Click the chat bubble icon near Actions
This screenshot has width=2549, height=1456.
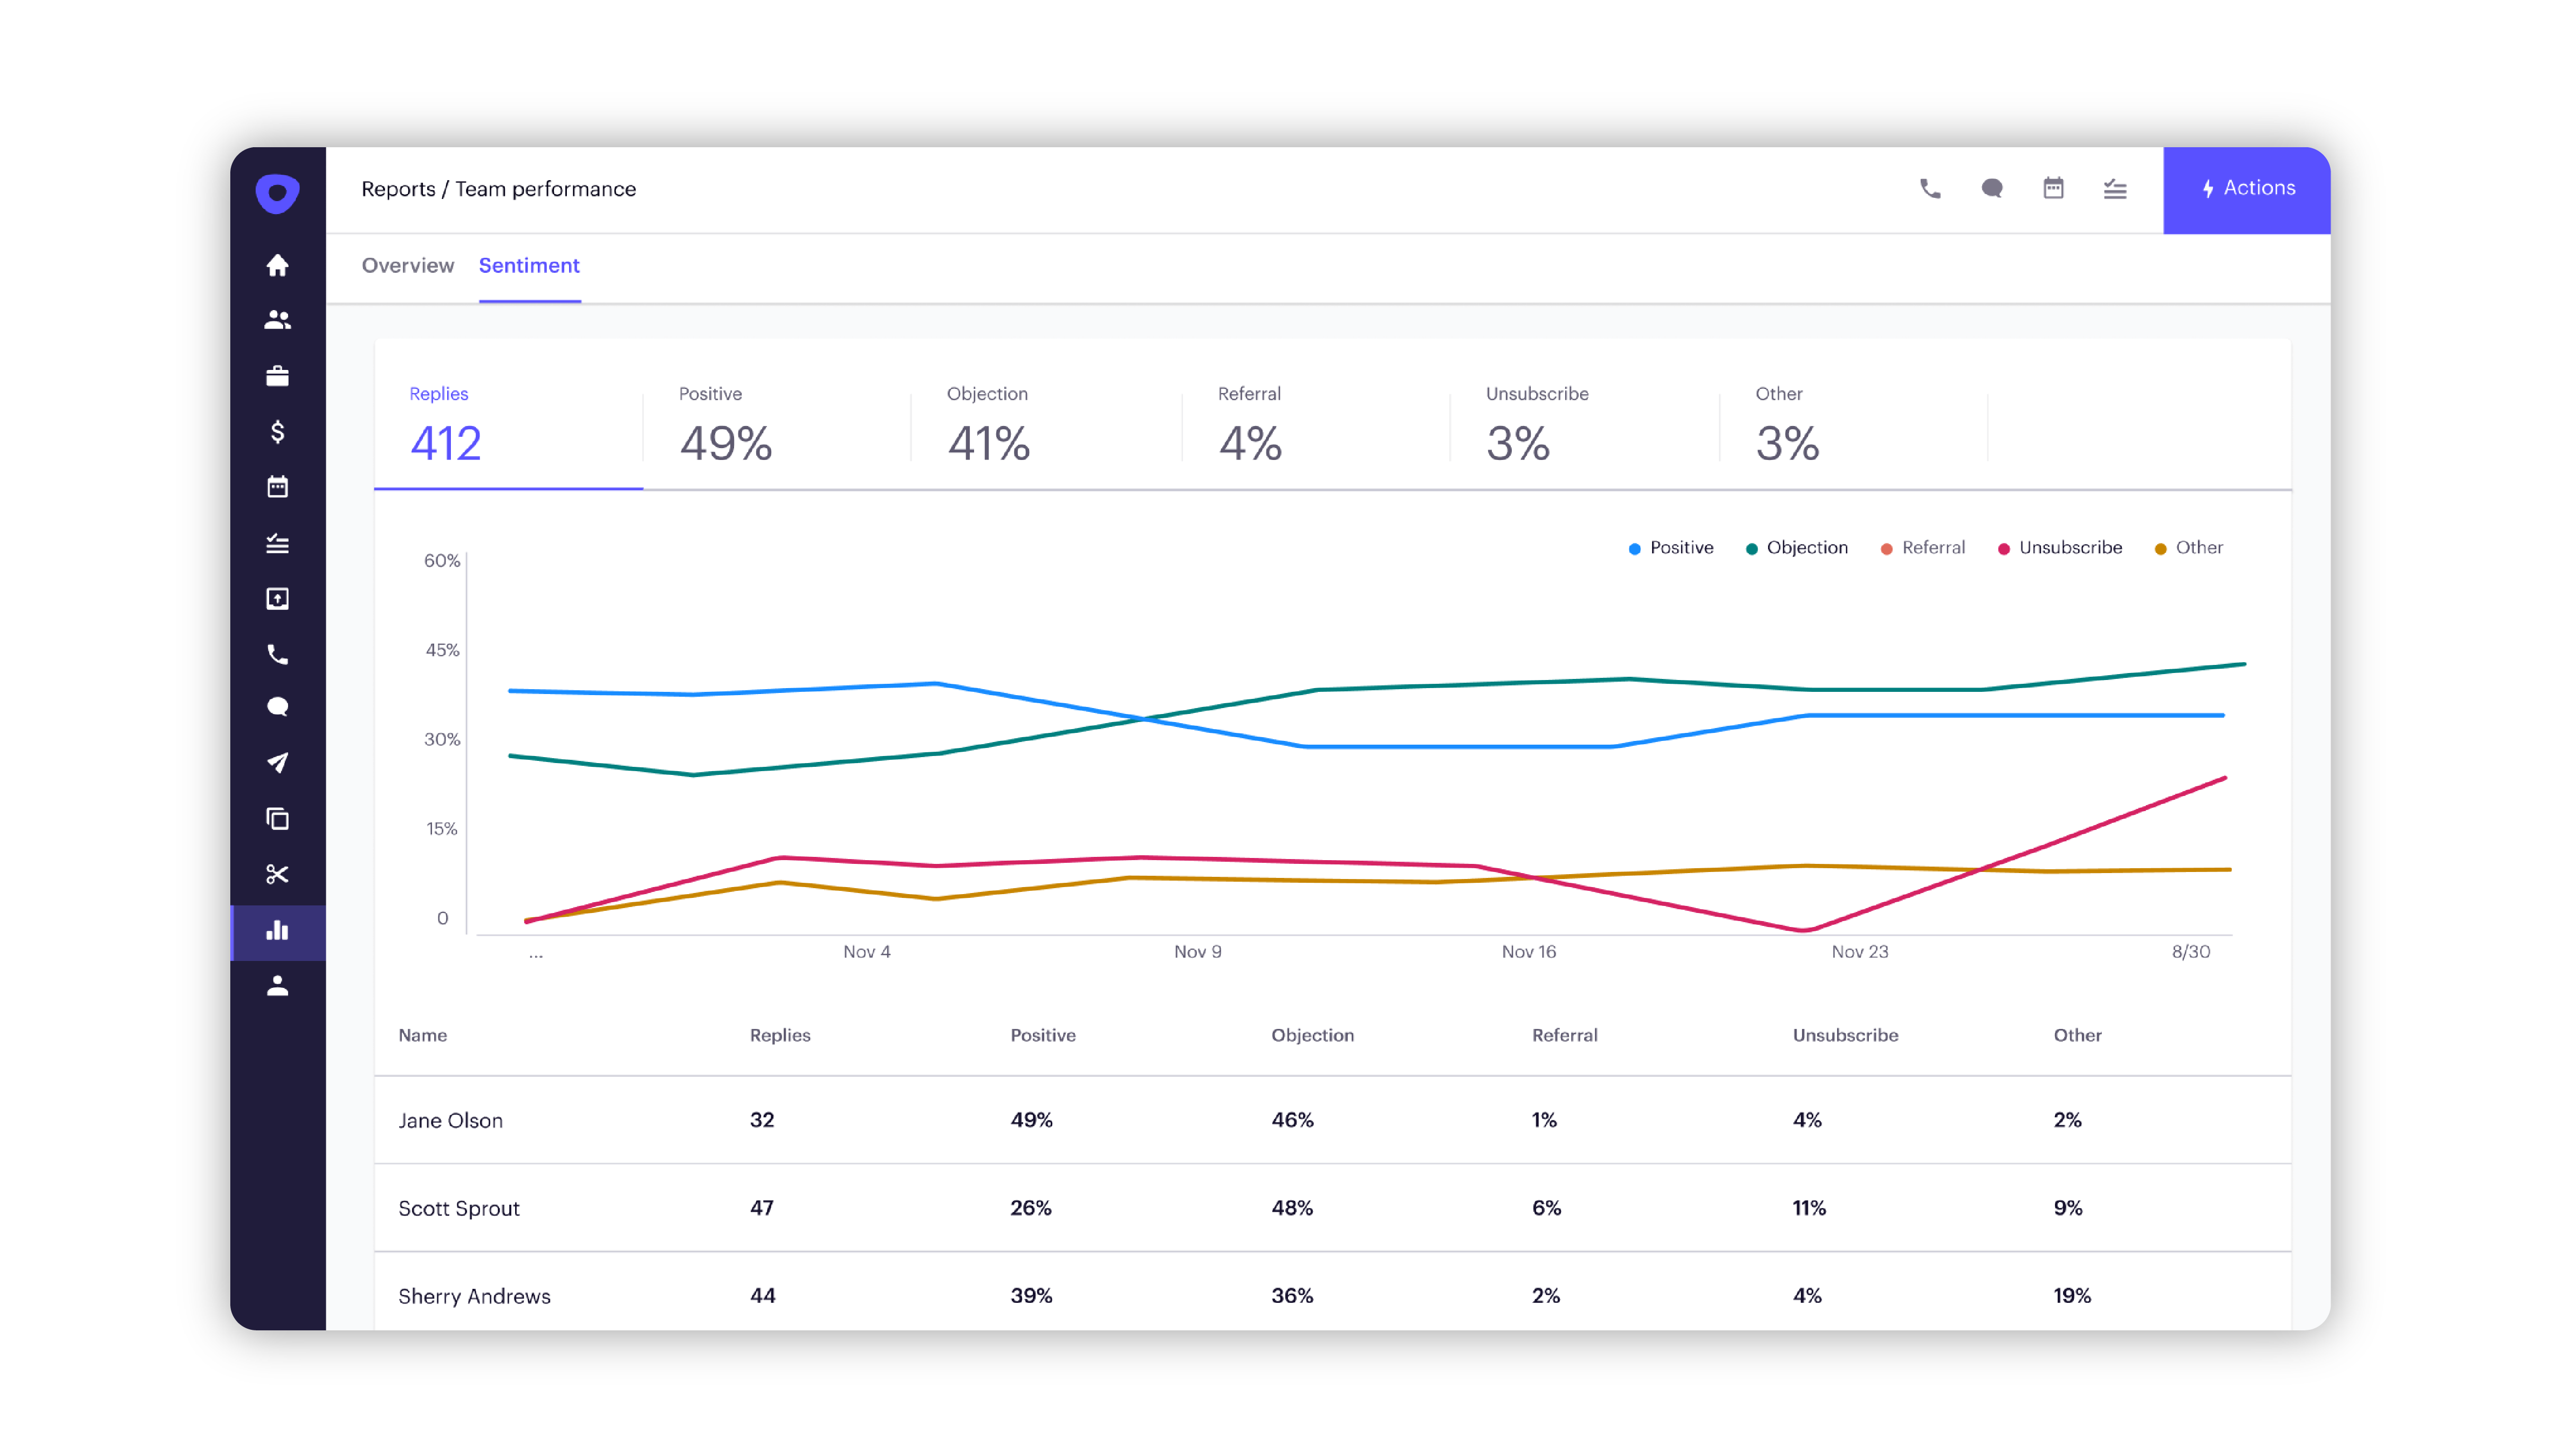(x=1991, y=188)
